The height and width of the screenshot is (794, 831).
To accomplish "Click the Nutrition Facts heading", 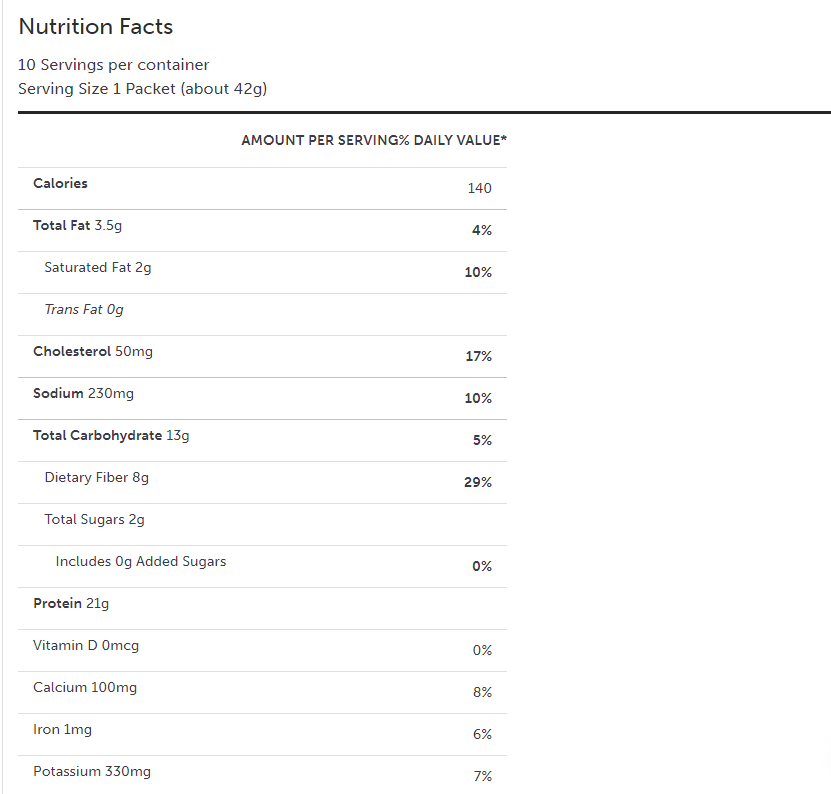I will (x=96, y=27).
